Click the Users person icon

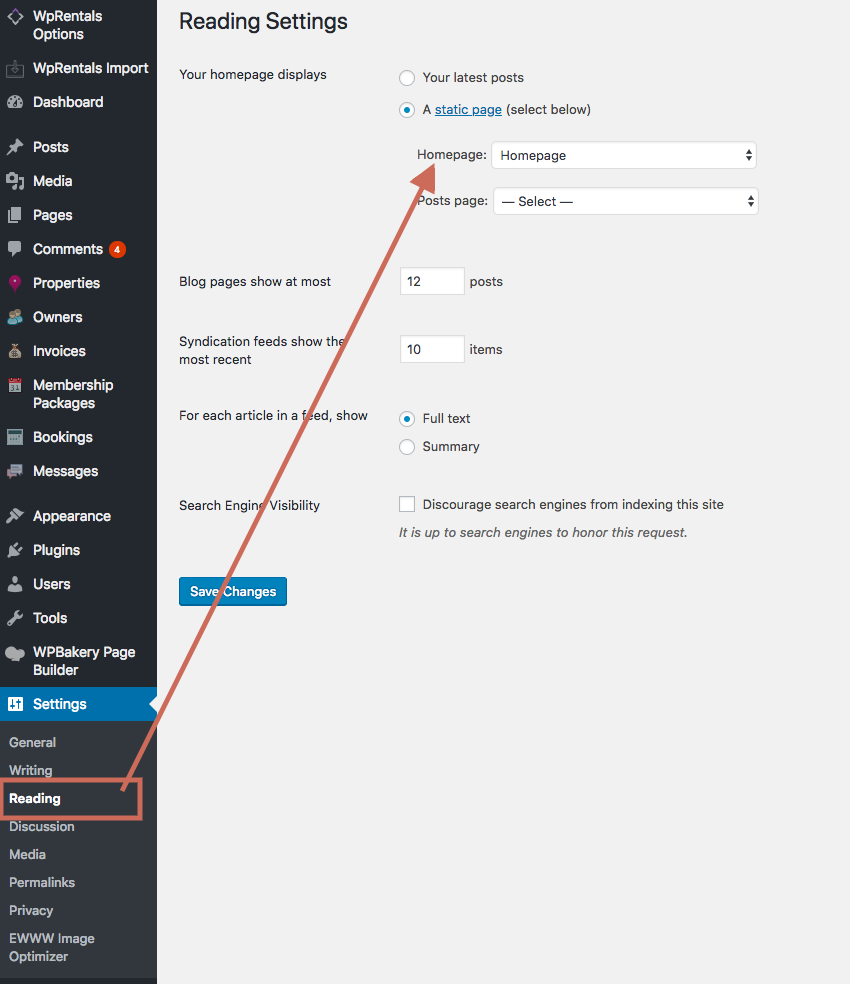pos(15,584)
